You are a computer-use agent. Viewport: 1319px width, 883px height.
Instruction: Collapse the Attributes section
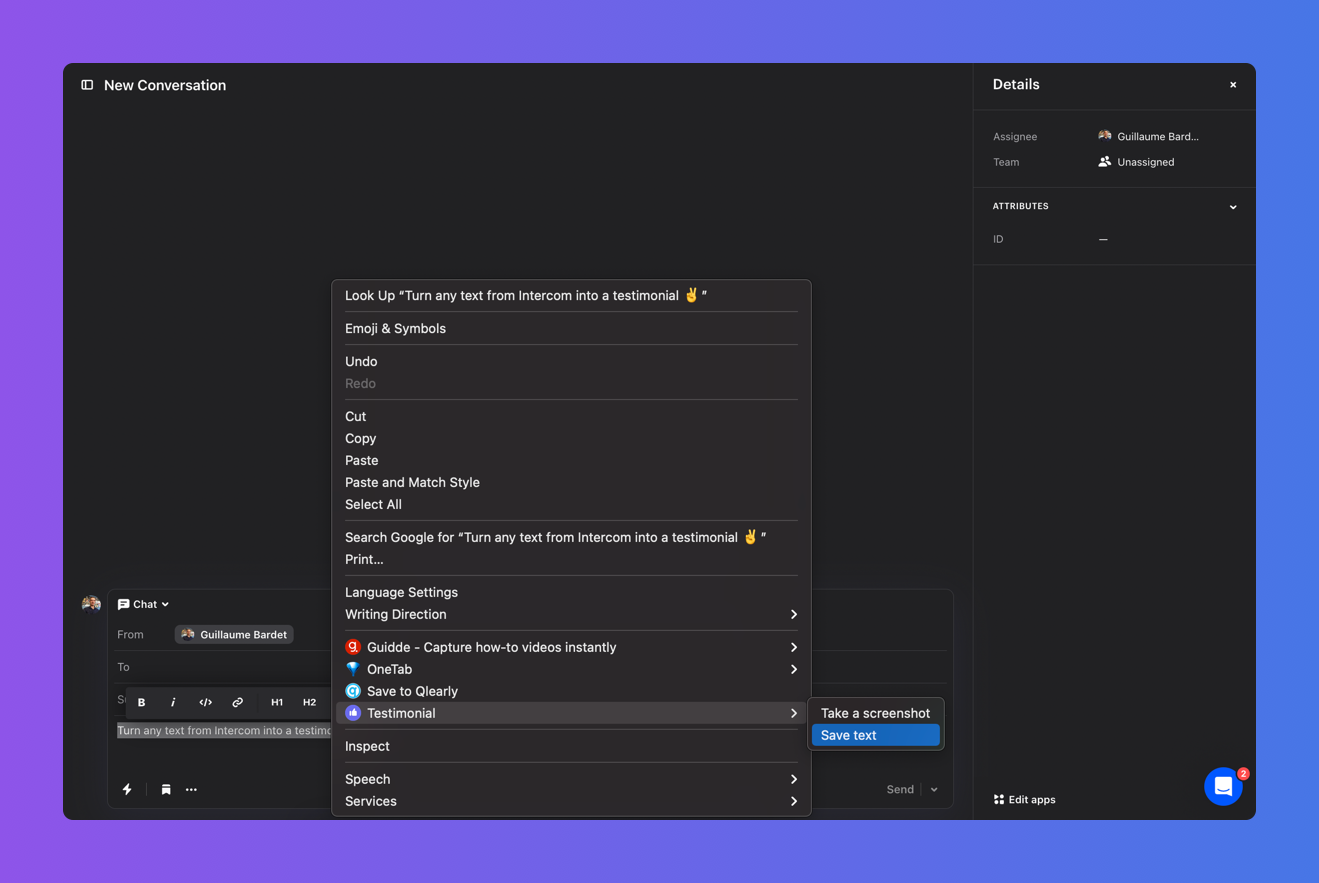click(1233, 207)
